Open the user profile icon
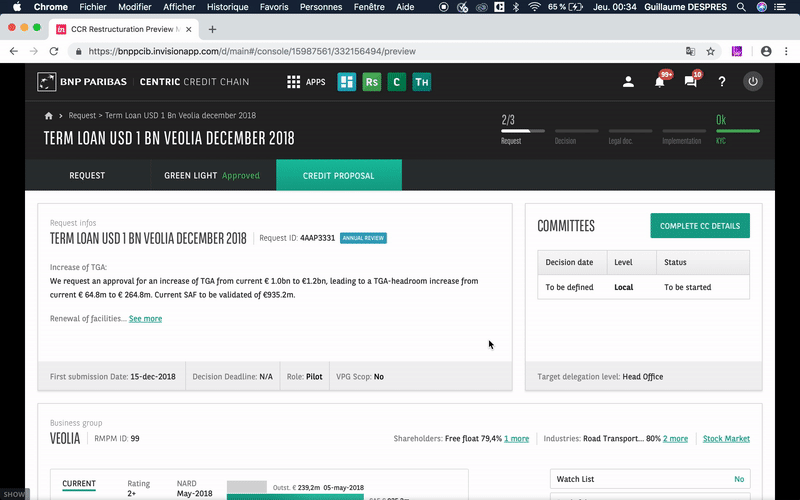Screen dimensions: 800x500 pyautogui.click(x=628, y=82)
